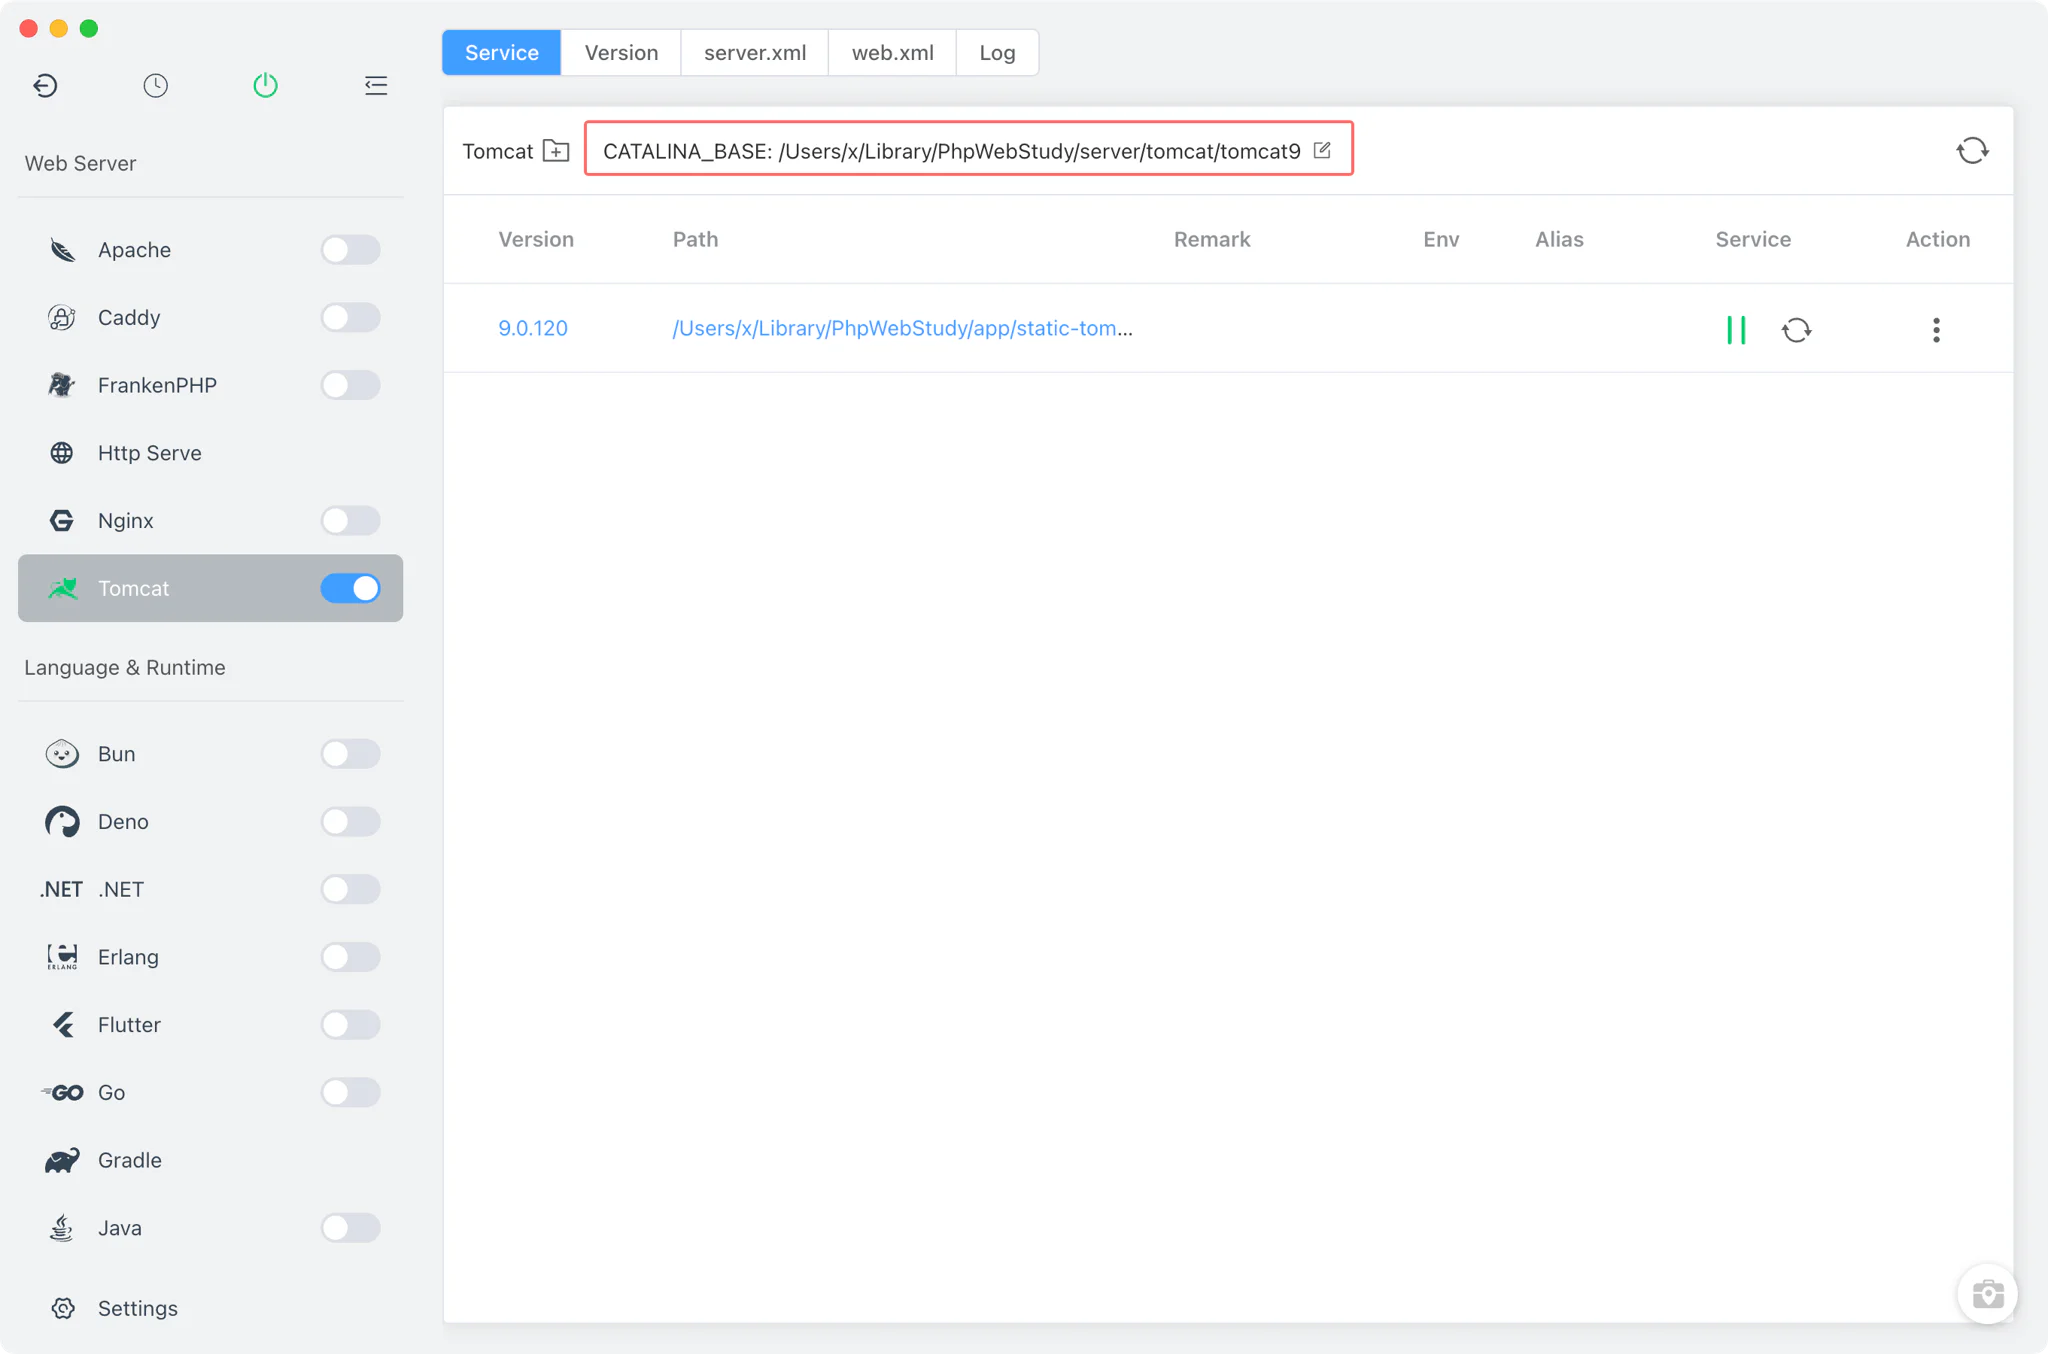Click the back arrow icon in sidebar
This screenshot has width=2048, height=1354.
pyautogui.click(x=45, y=85)
